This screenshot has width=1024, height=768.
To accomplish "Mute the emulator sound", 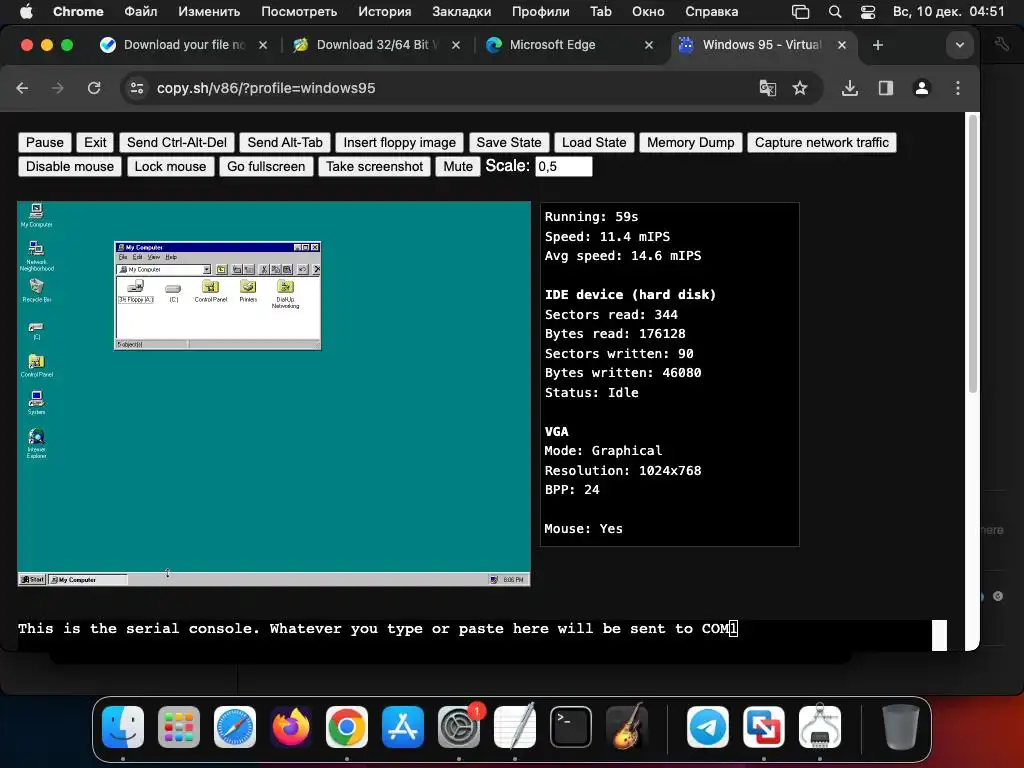I will click(458, 167).
